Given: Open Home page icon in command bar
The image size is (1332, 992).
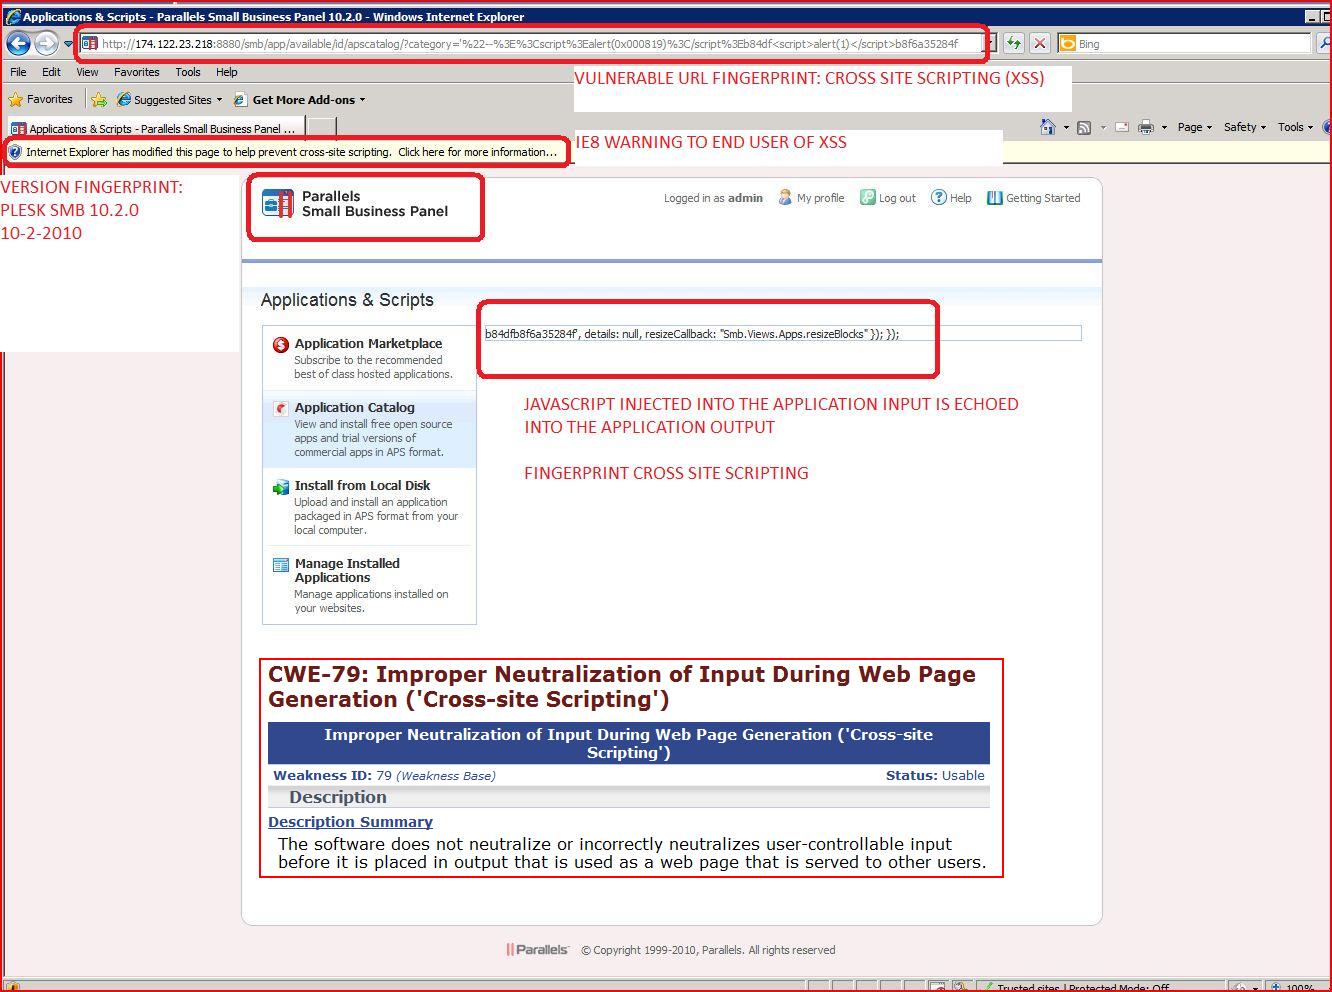Looking at the screenshot, I should pyautogui.click(x=1047, y=127).
